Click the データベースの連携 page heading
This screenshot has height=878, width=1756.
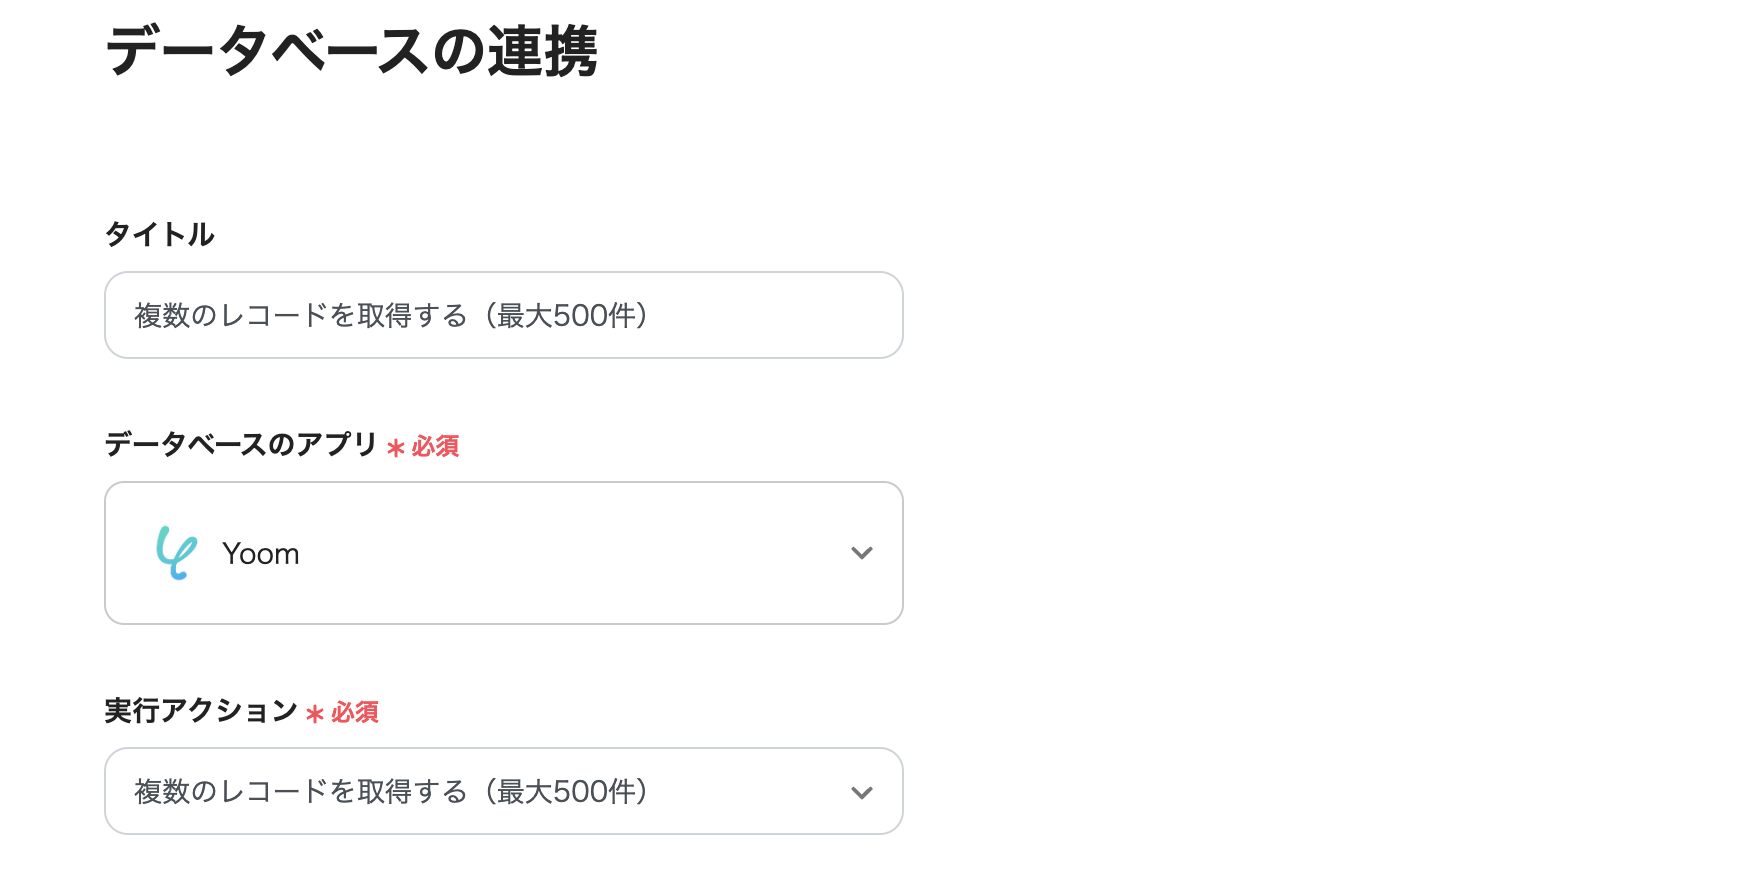click(x=351, y=51)
